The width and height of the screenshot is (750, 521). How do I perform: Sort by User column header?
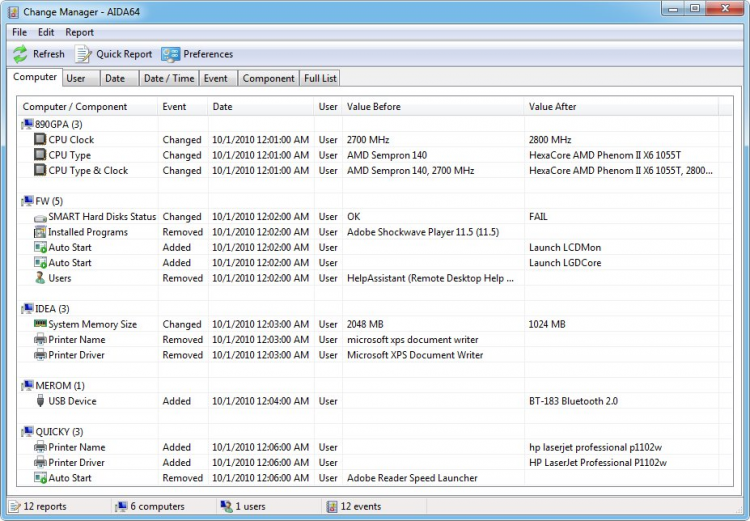click(328, 107)
